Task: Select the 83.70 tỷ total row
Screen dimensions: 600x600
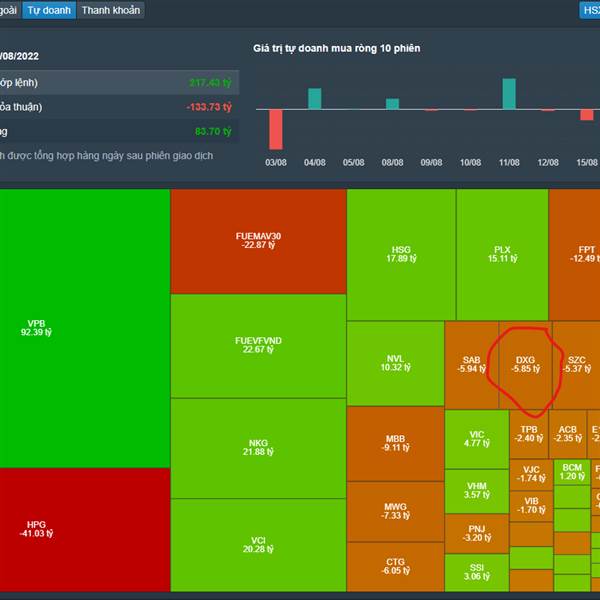Action: coord(119,131)
